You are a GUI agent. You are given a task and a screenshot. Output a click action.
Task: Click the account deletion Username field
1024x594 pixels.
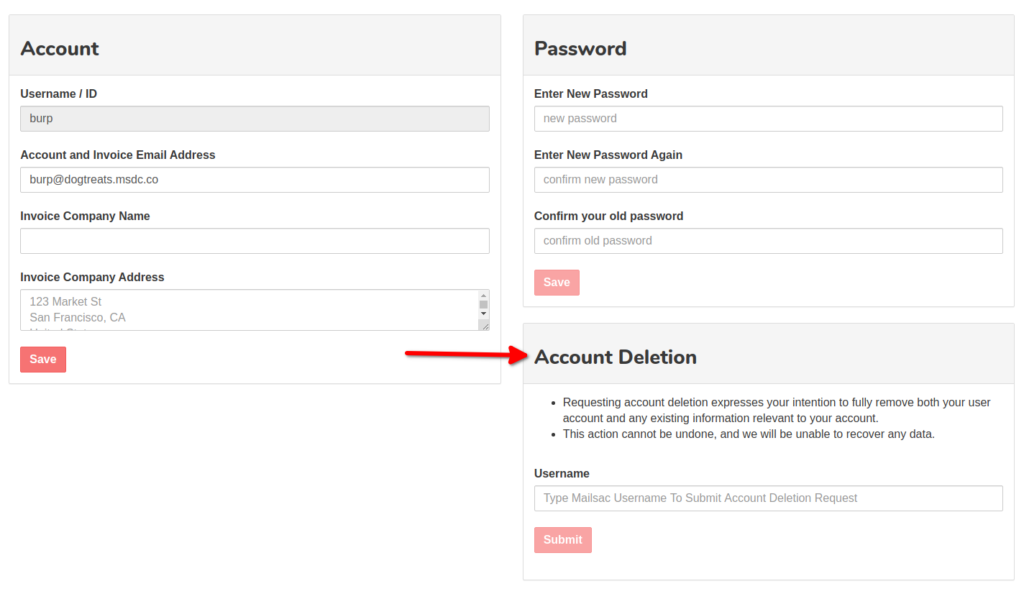[x=768, y=498]
